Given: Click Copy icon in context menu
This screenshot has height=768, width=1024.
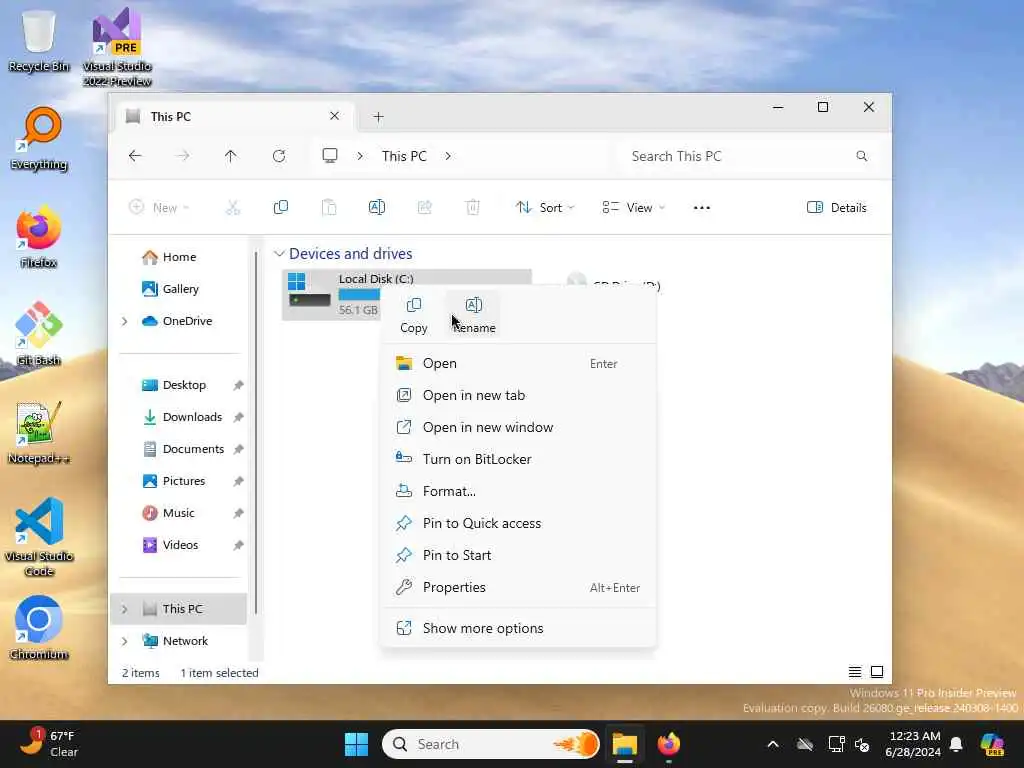Looking at the screenshot, I should (413, 315).
